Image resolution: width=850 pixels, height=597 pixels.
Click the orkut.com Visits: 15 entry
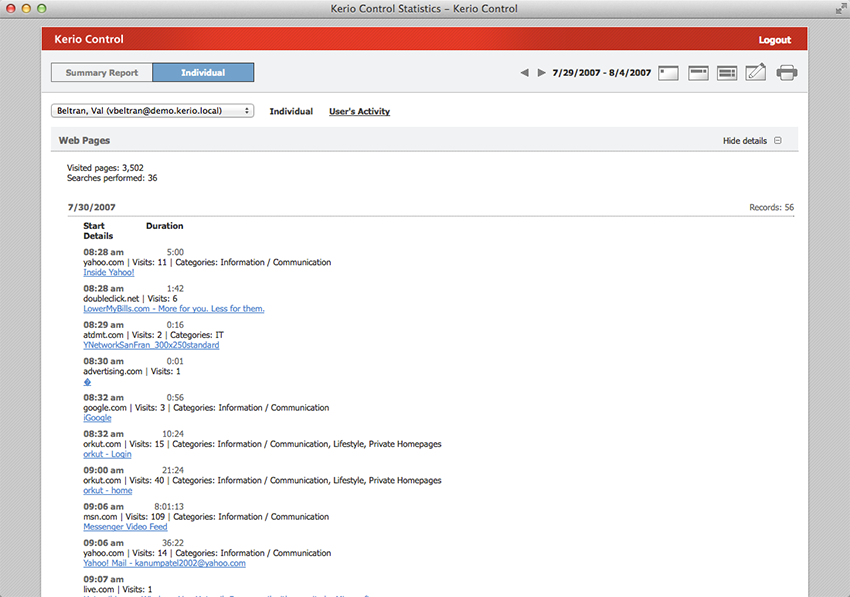tap(262, 444)
